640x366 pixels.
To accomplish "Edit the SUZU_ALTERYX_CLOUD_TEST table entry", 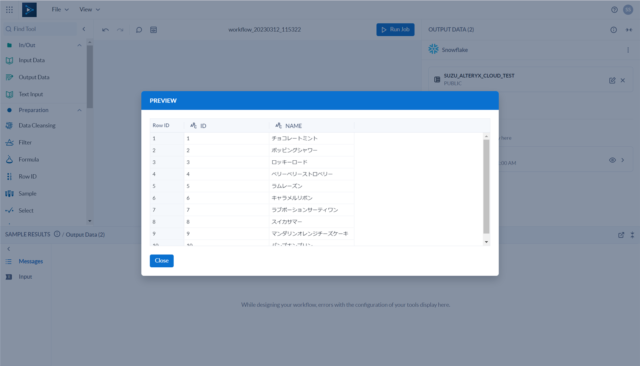I will pos(612,80).
